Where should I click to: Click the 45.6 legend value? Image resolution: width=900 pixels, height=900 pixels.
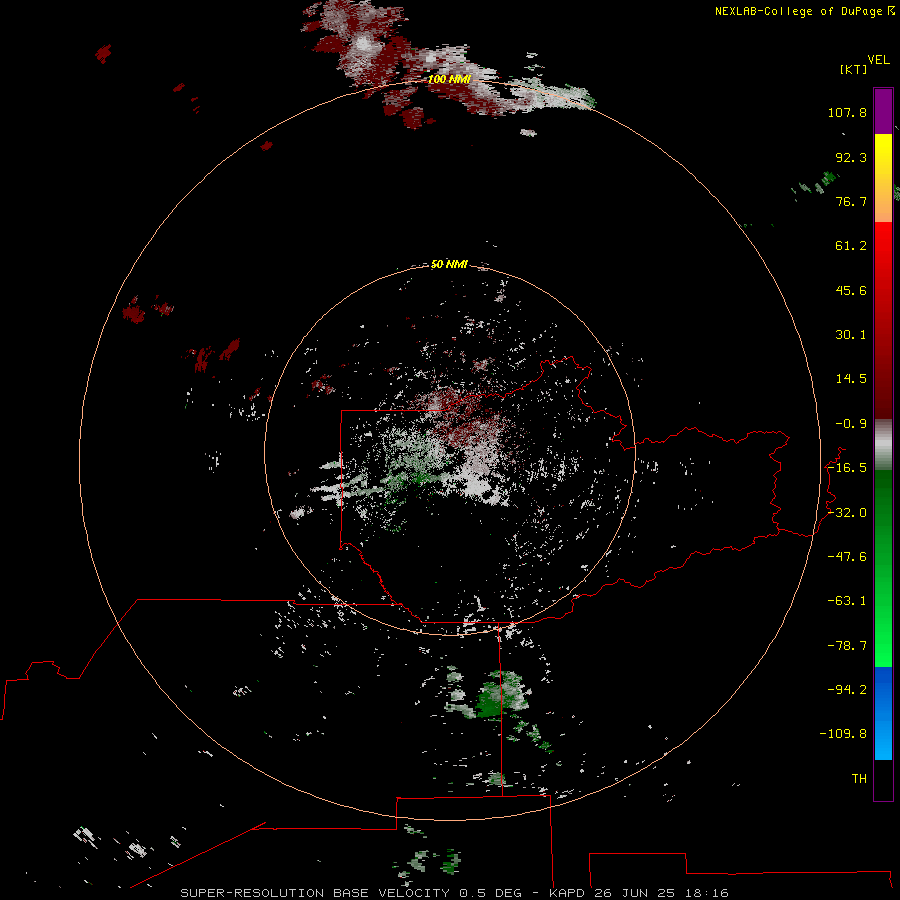point(851,290)
